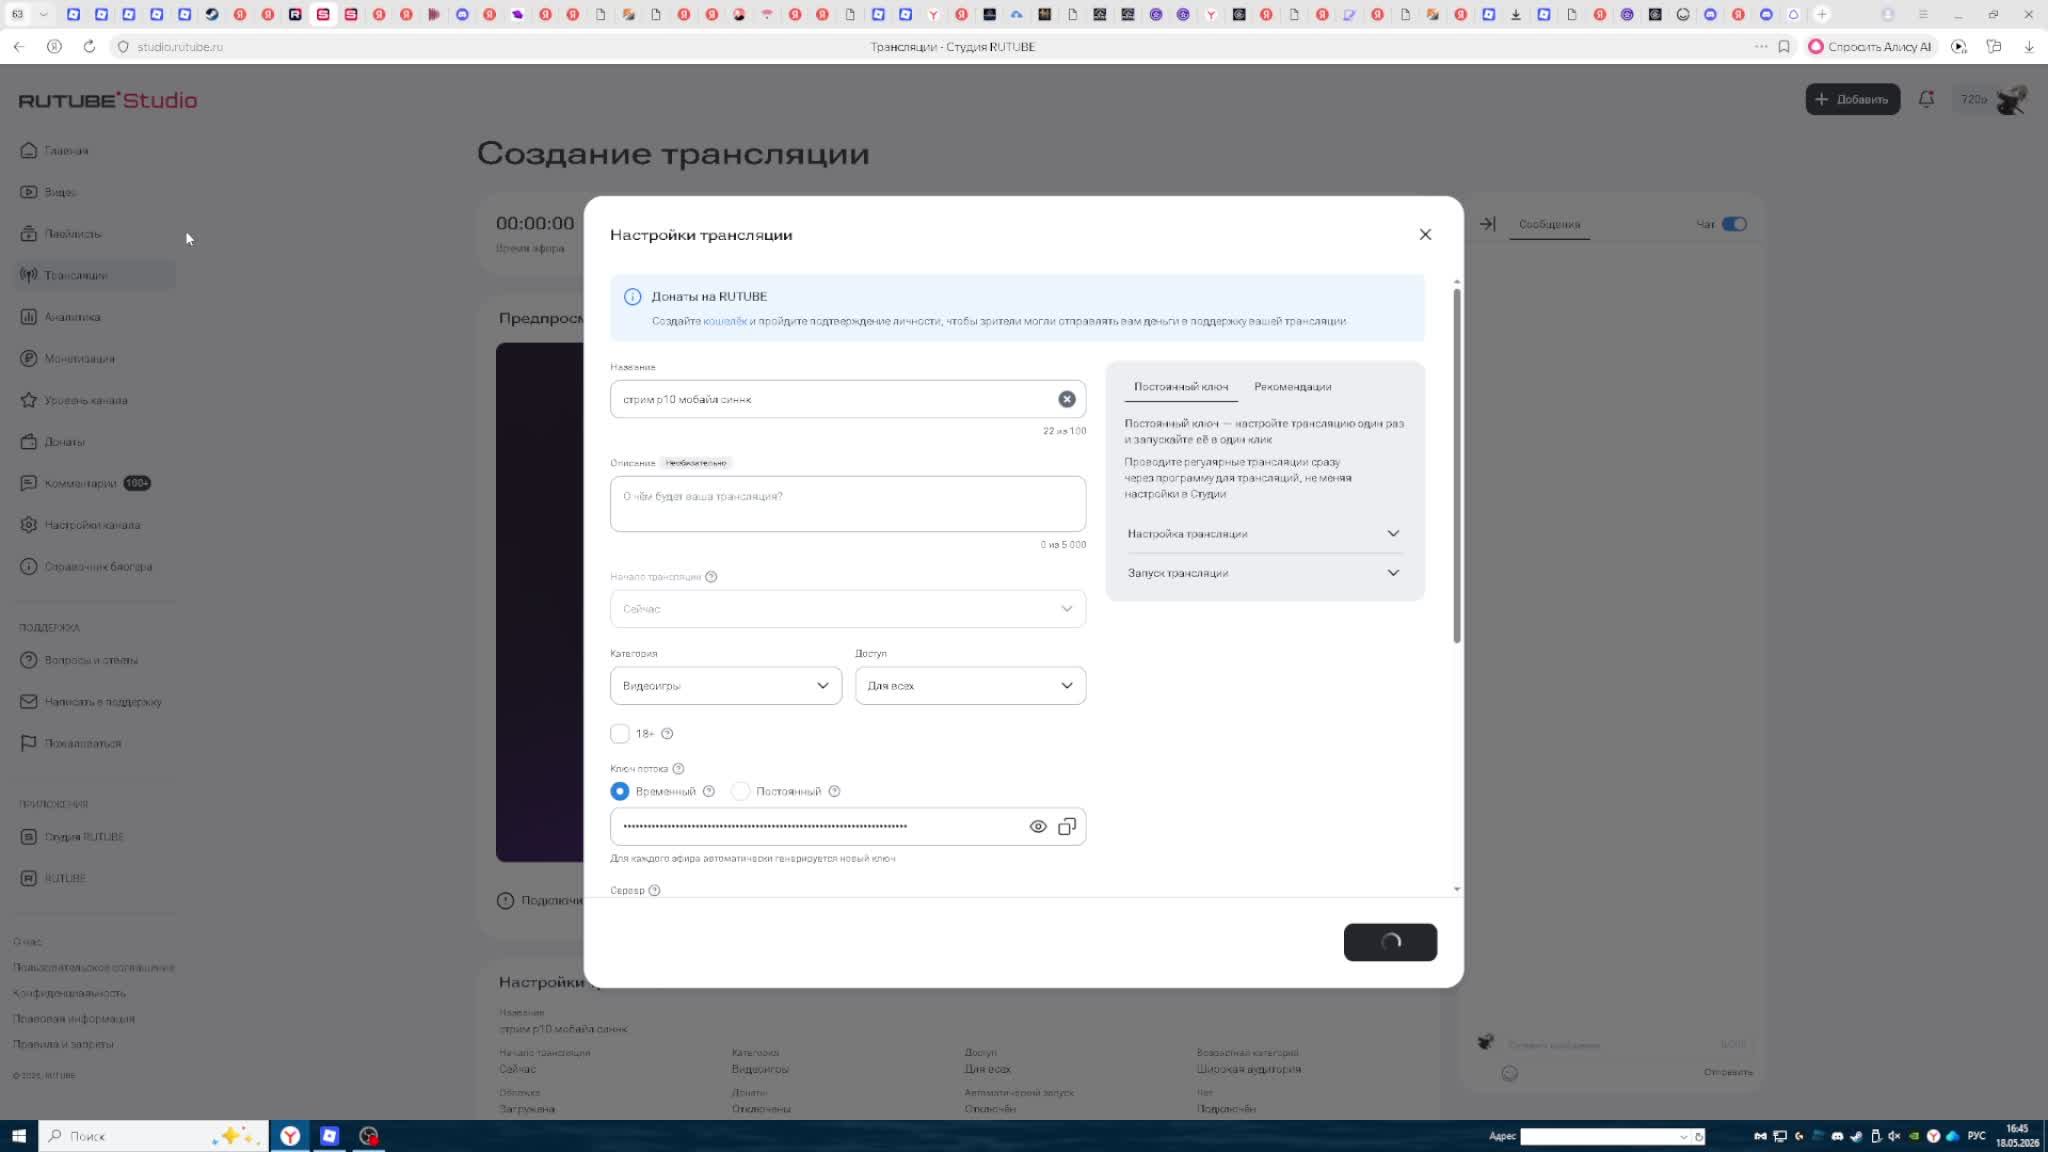Follow the кошелёк link
Viewport: 2048px width, 1152px height.
(x=725, y=322)
